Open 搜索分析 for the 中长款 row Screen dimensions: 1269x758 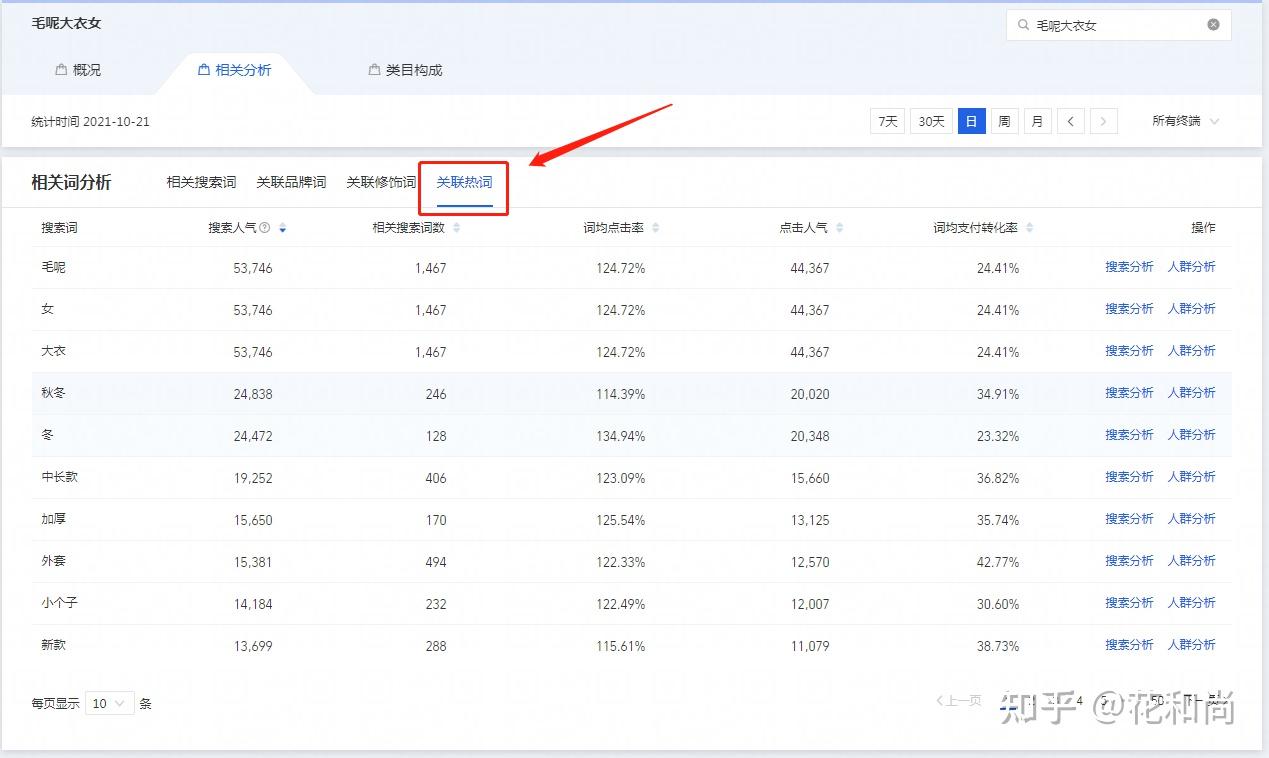[1129, 477]
